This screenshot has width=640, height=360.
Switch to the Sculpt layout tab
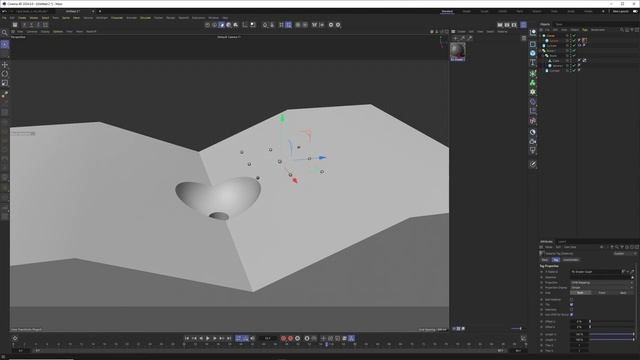point(484,11)
